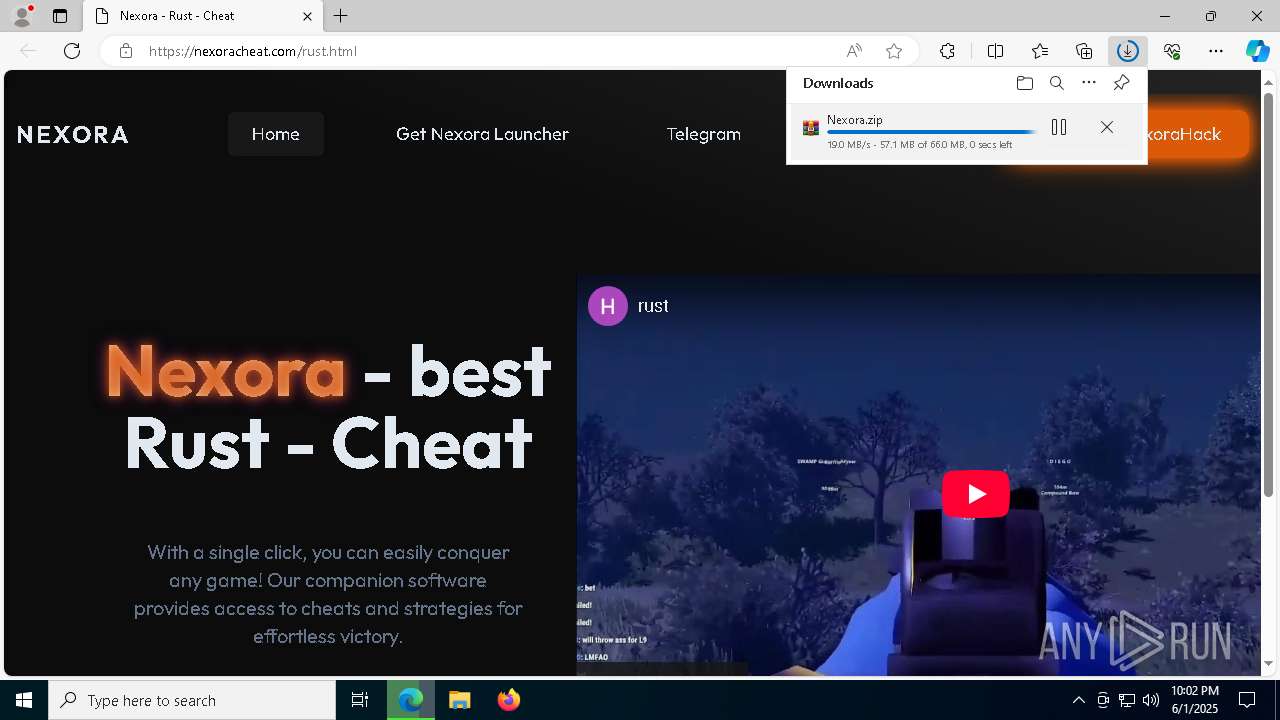Open notification center icon
Screen dimensions: 1280x720
pos(1248,700)
